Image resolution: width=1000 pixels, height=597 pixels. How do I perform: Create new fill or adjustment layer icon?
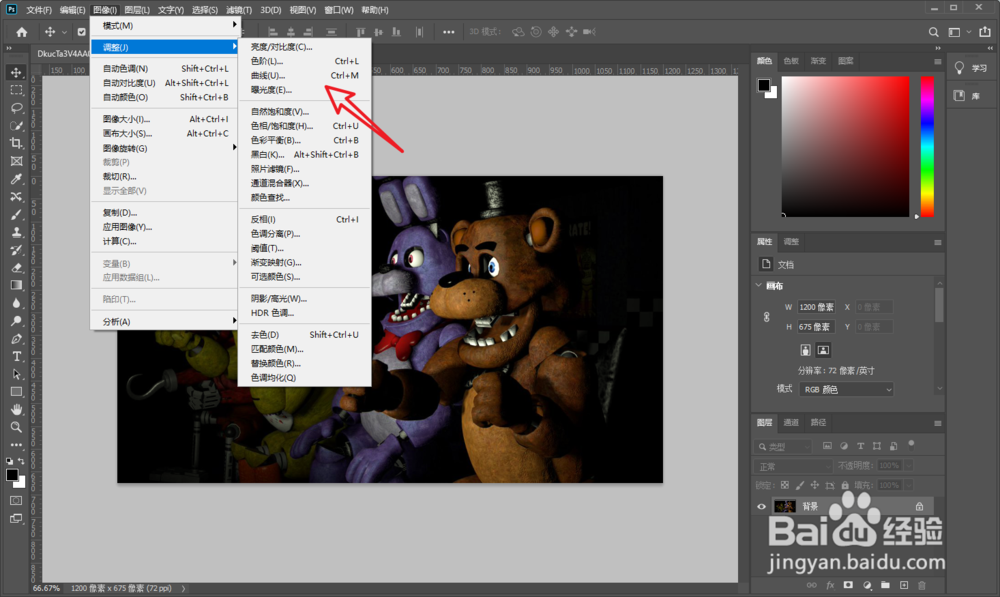click(867, 585)
